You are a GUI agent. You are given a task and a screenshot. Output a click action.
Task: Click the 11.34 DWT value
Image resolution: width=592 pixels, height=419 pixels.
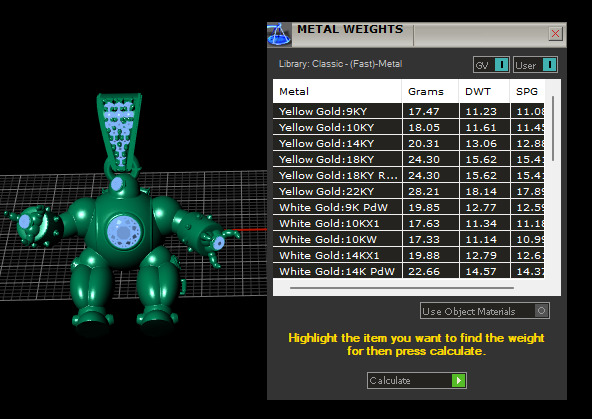coord(481,223)
